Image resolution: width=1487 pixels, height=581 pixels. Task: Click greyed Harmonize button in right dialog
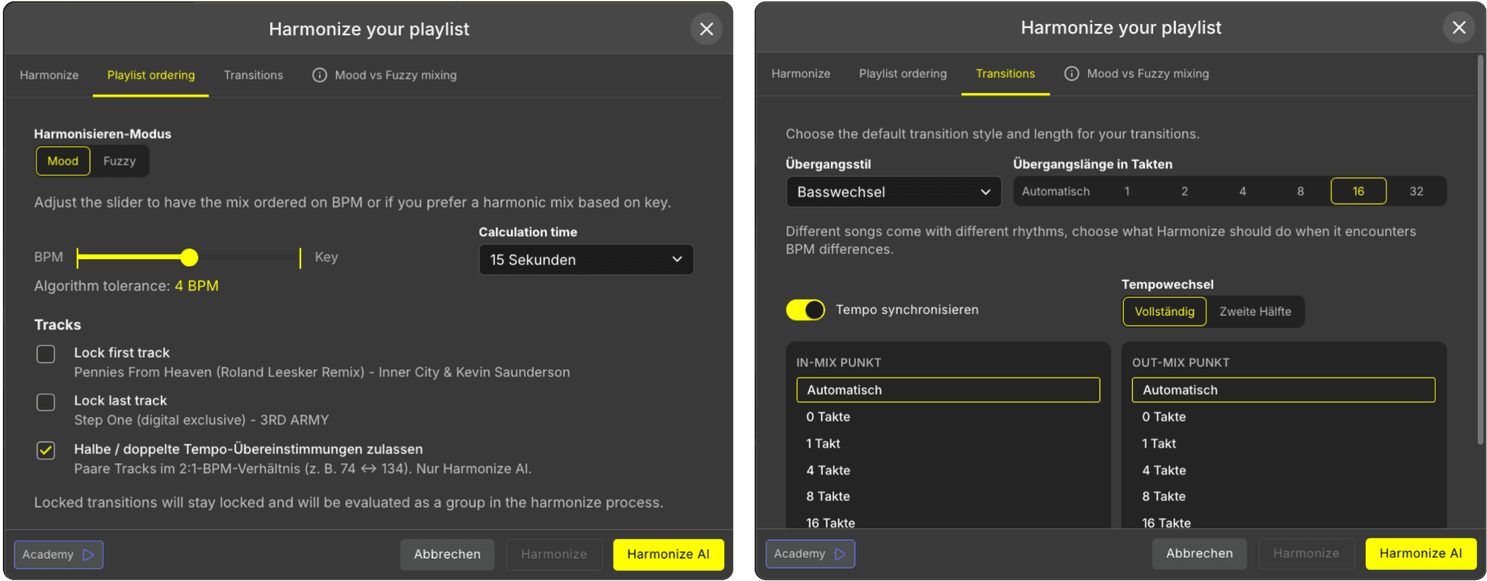[1306, 554]
